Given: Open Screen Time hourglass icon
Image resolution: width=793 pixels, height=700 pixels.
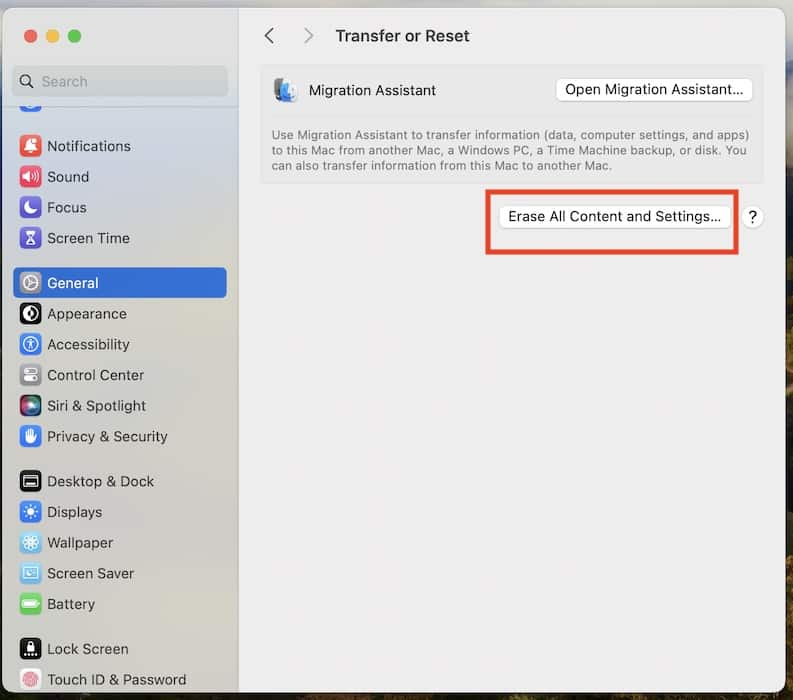Looking at the screenshot, I should [30, 238].
